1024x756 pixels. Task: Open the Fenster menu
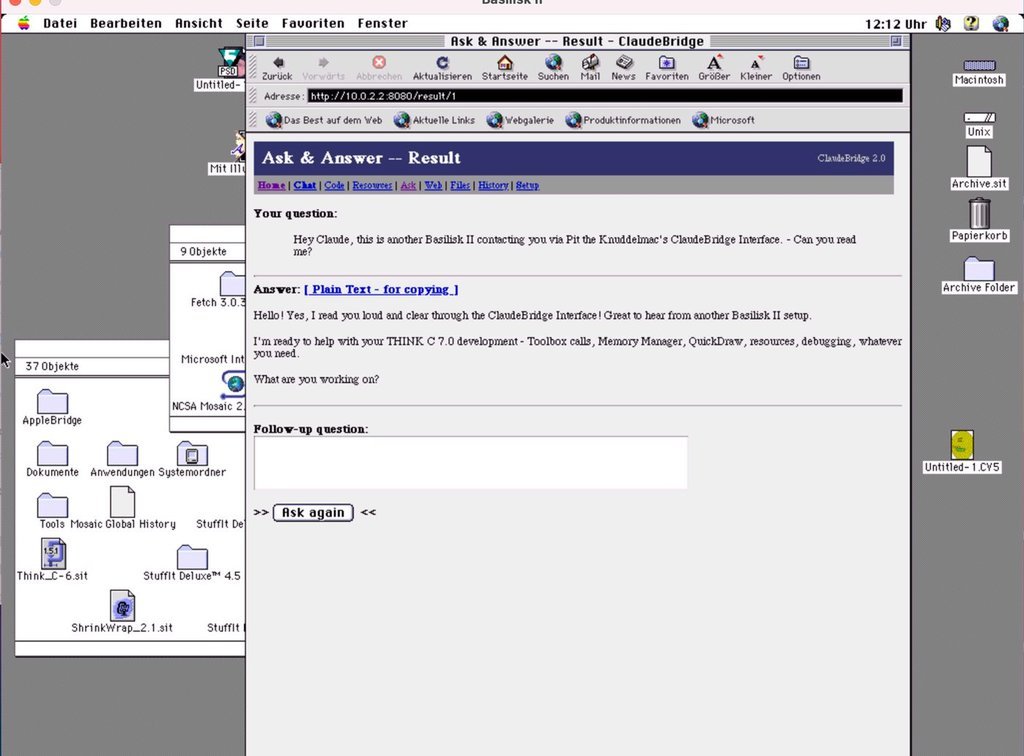click(382, 24)
